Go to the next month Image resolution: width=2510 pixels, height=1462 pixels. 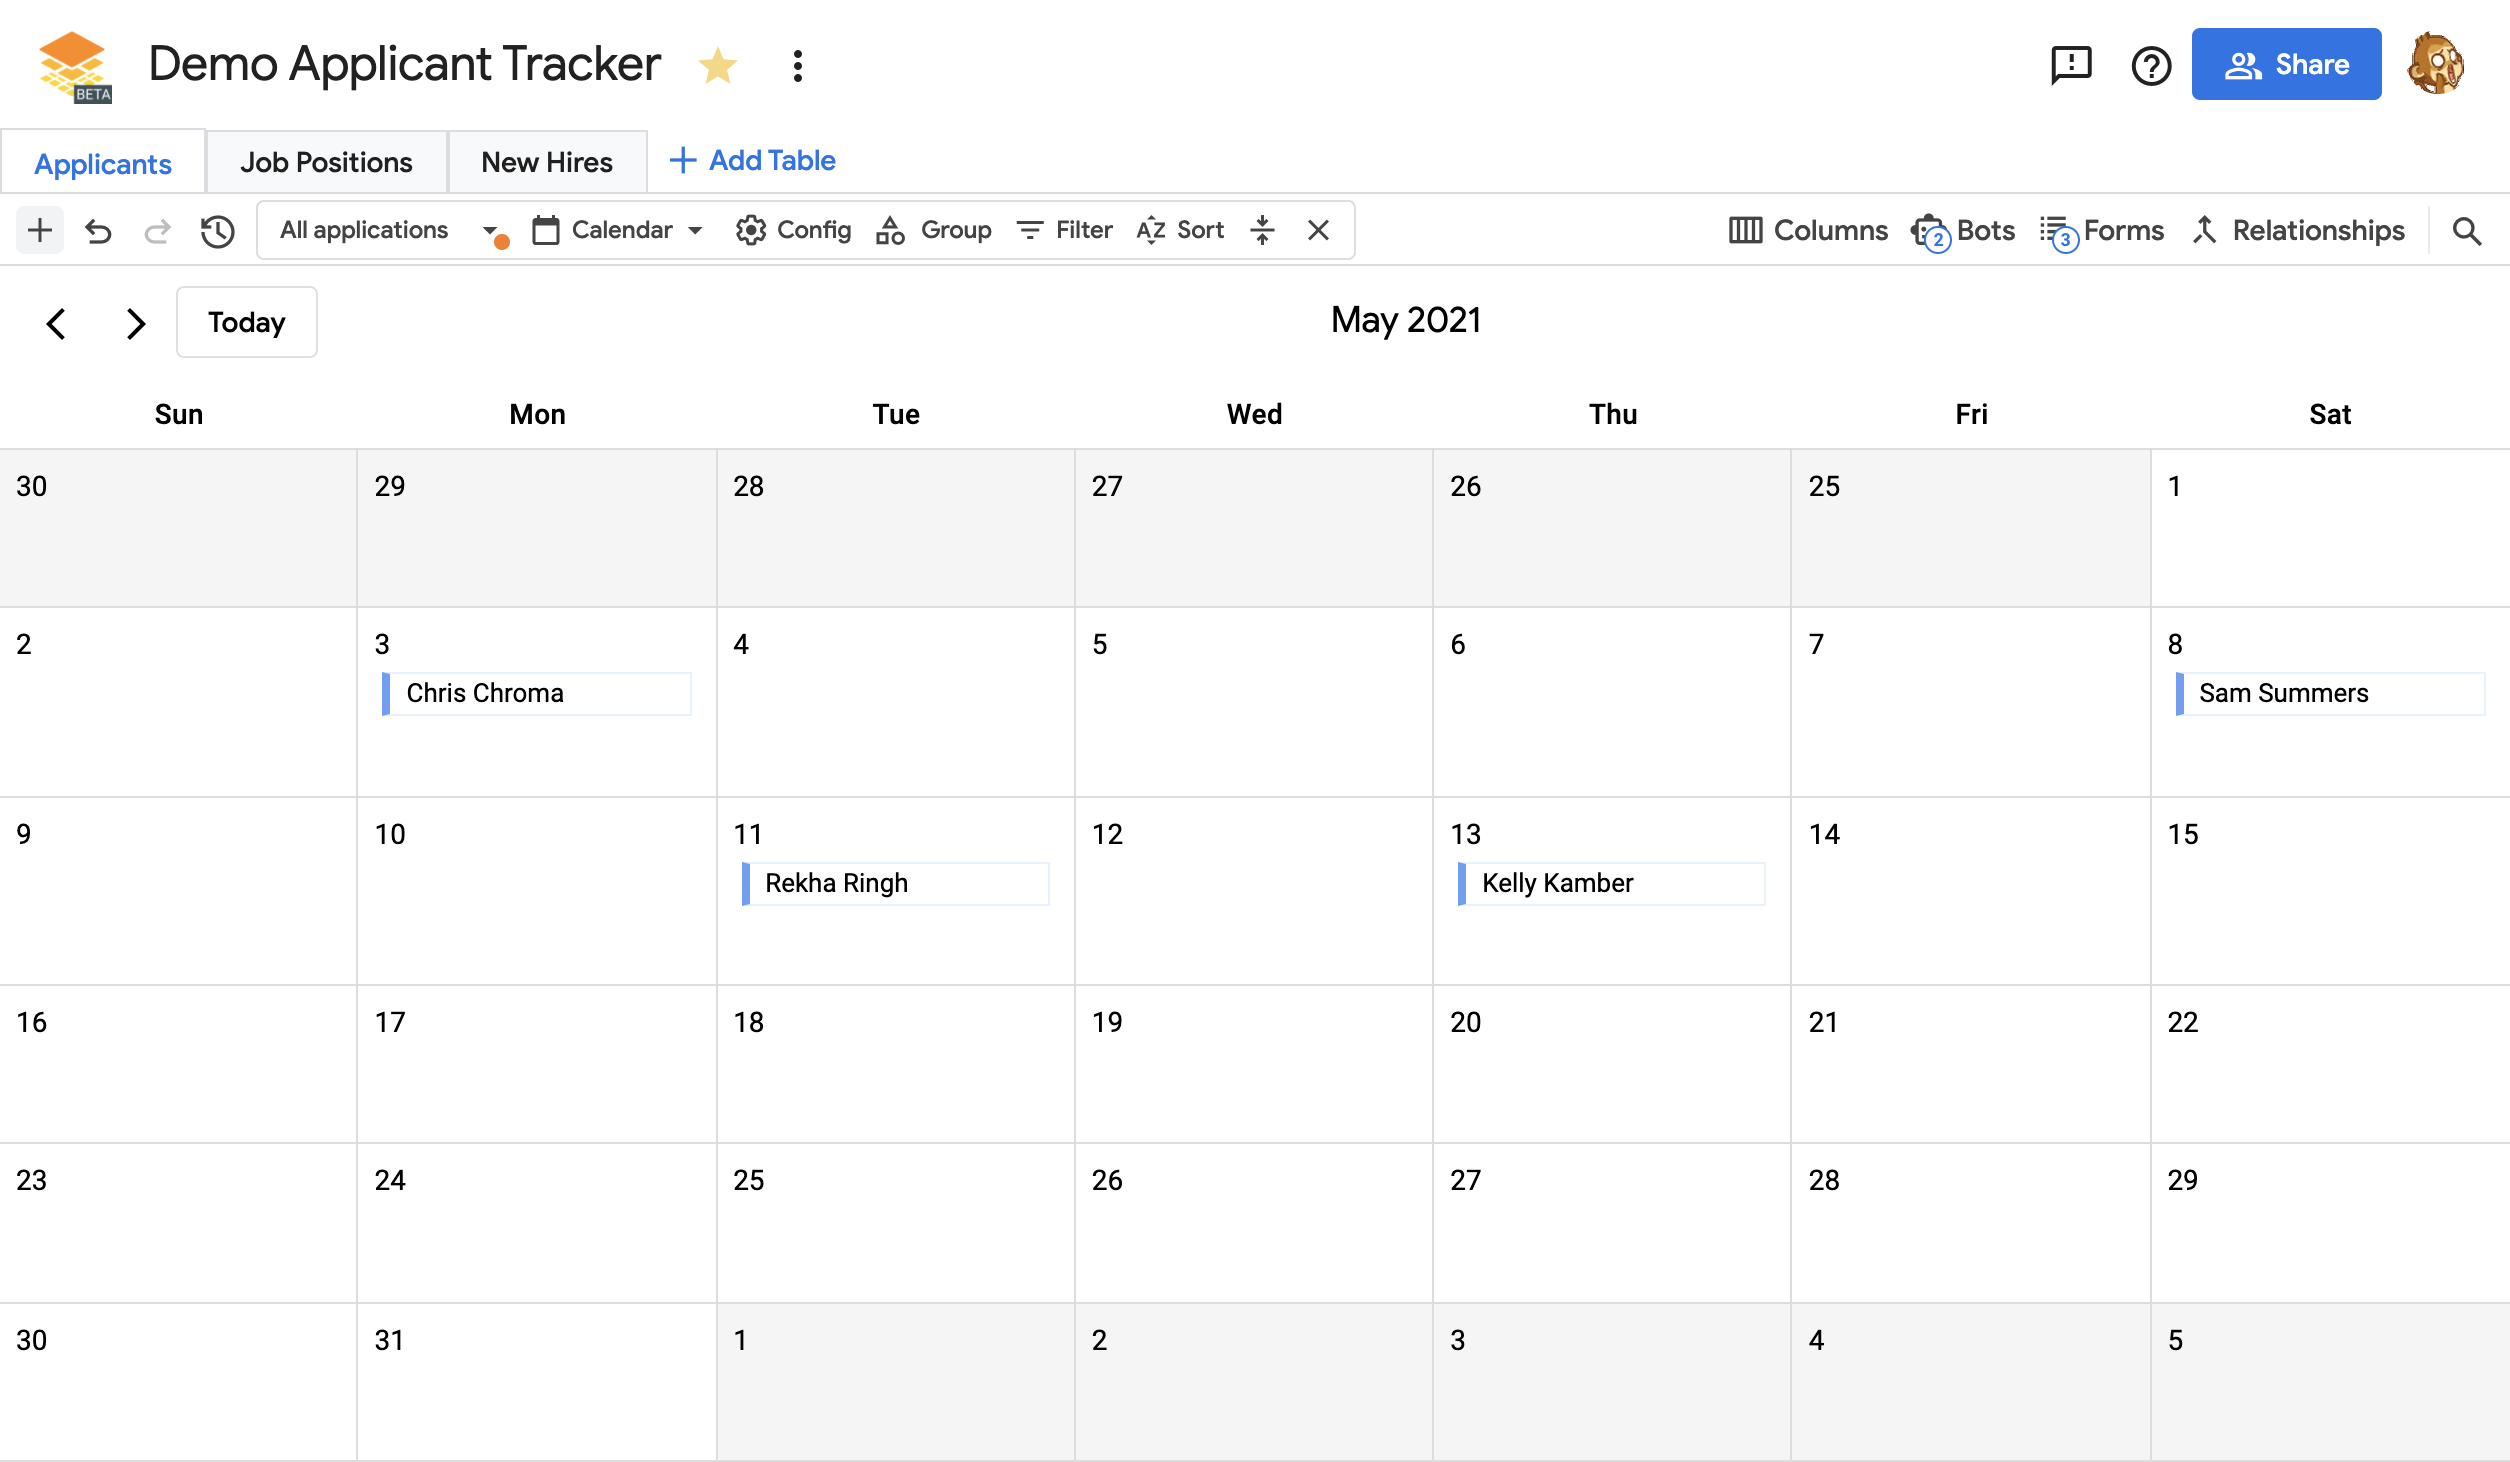[136, 323]
